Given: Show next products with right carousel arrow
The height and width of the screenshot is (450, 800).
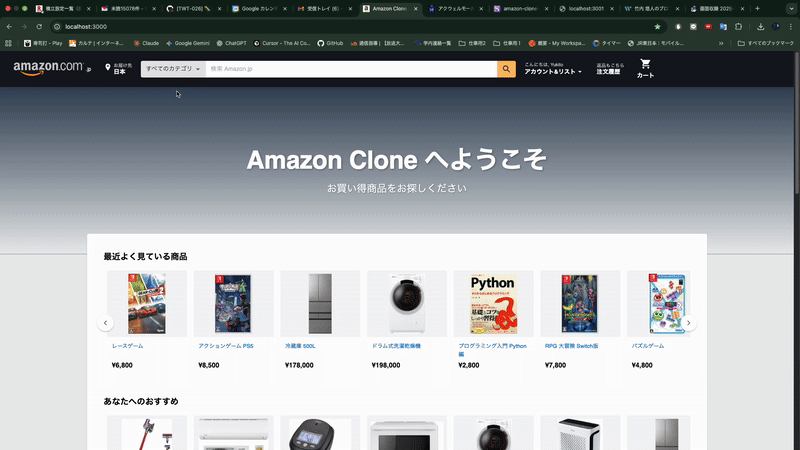Looking at the screenshot, I should coord(688,323).
